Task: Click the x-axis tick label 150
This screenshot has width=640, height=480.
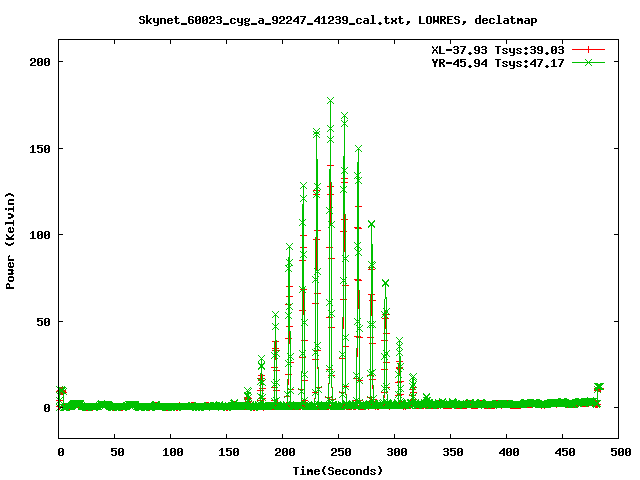Action: point(229,452)
